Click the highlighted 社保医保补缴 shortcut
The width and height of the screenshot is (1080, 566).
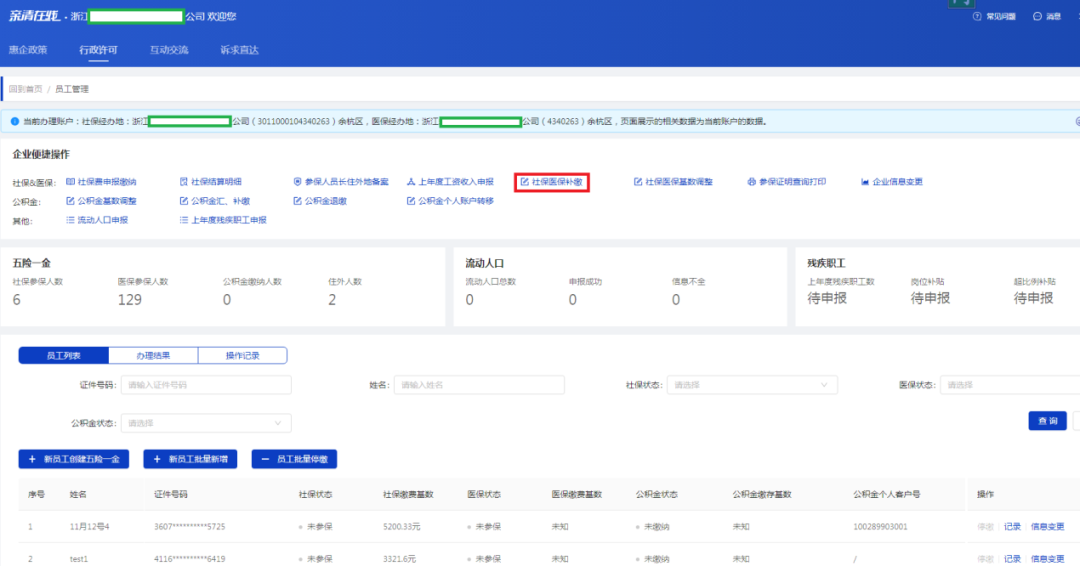[552, 182]
